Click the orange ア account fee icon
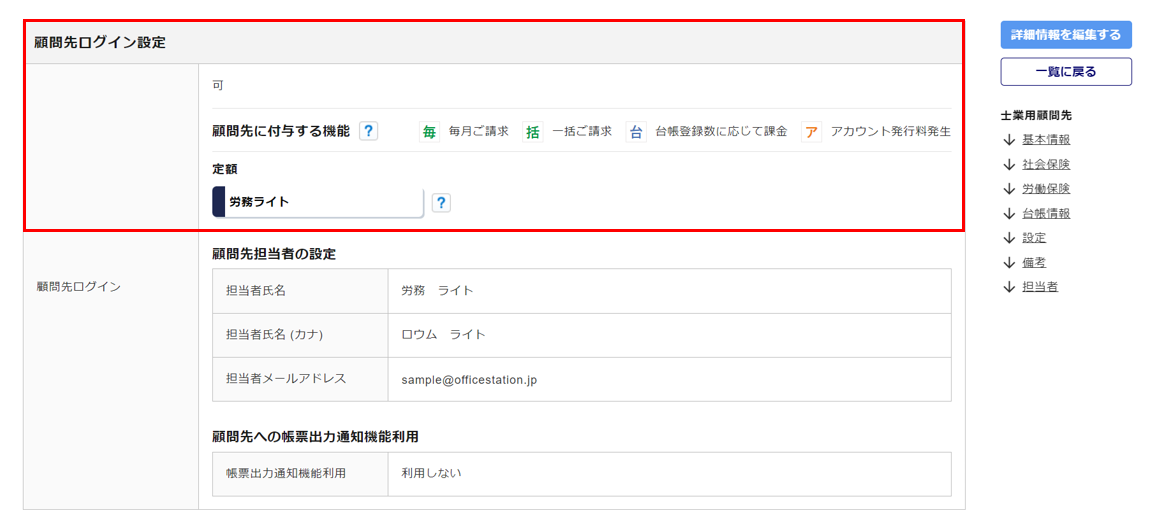The width and height of the screenshot is (1149, 520). click(x=811, y=133)
